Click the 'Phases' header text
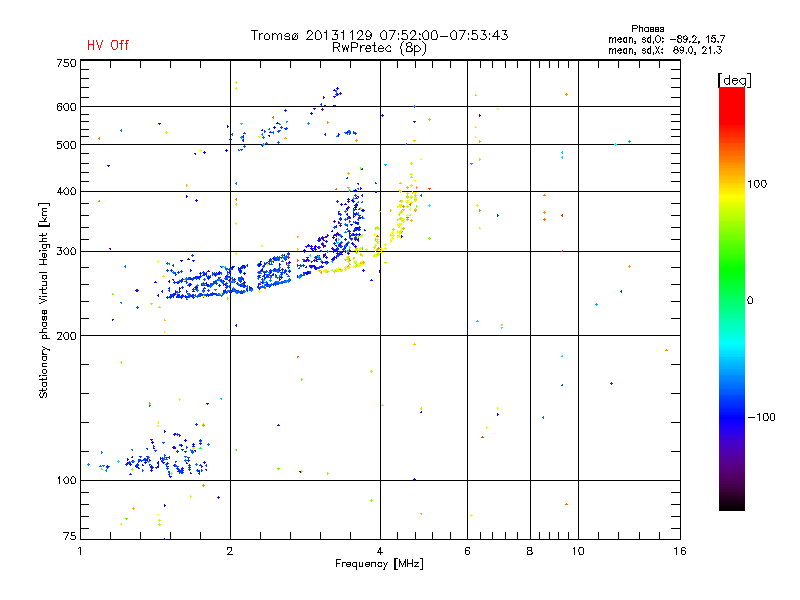The height and width of the screenshot is (600, 800). 647,29
